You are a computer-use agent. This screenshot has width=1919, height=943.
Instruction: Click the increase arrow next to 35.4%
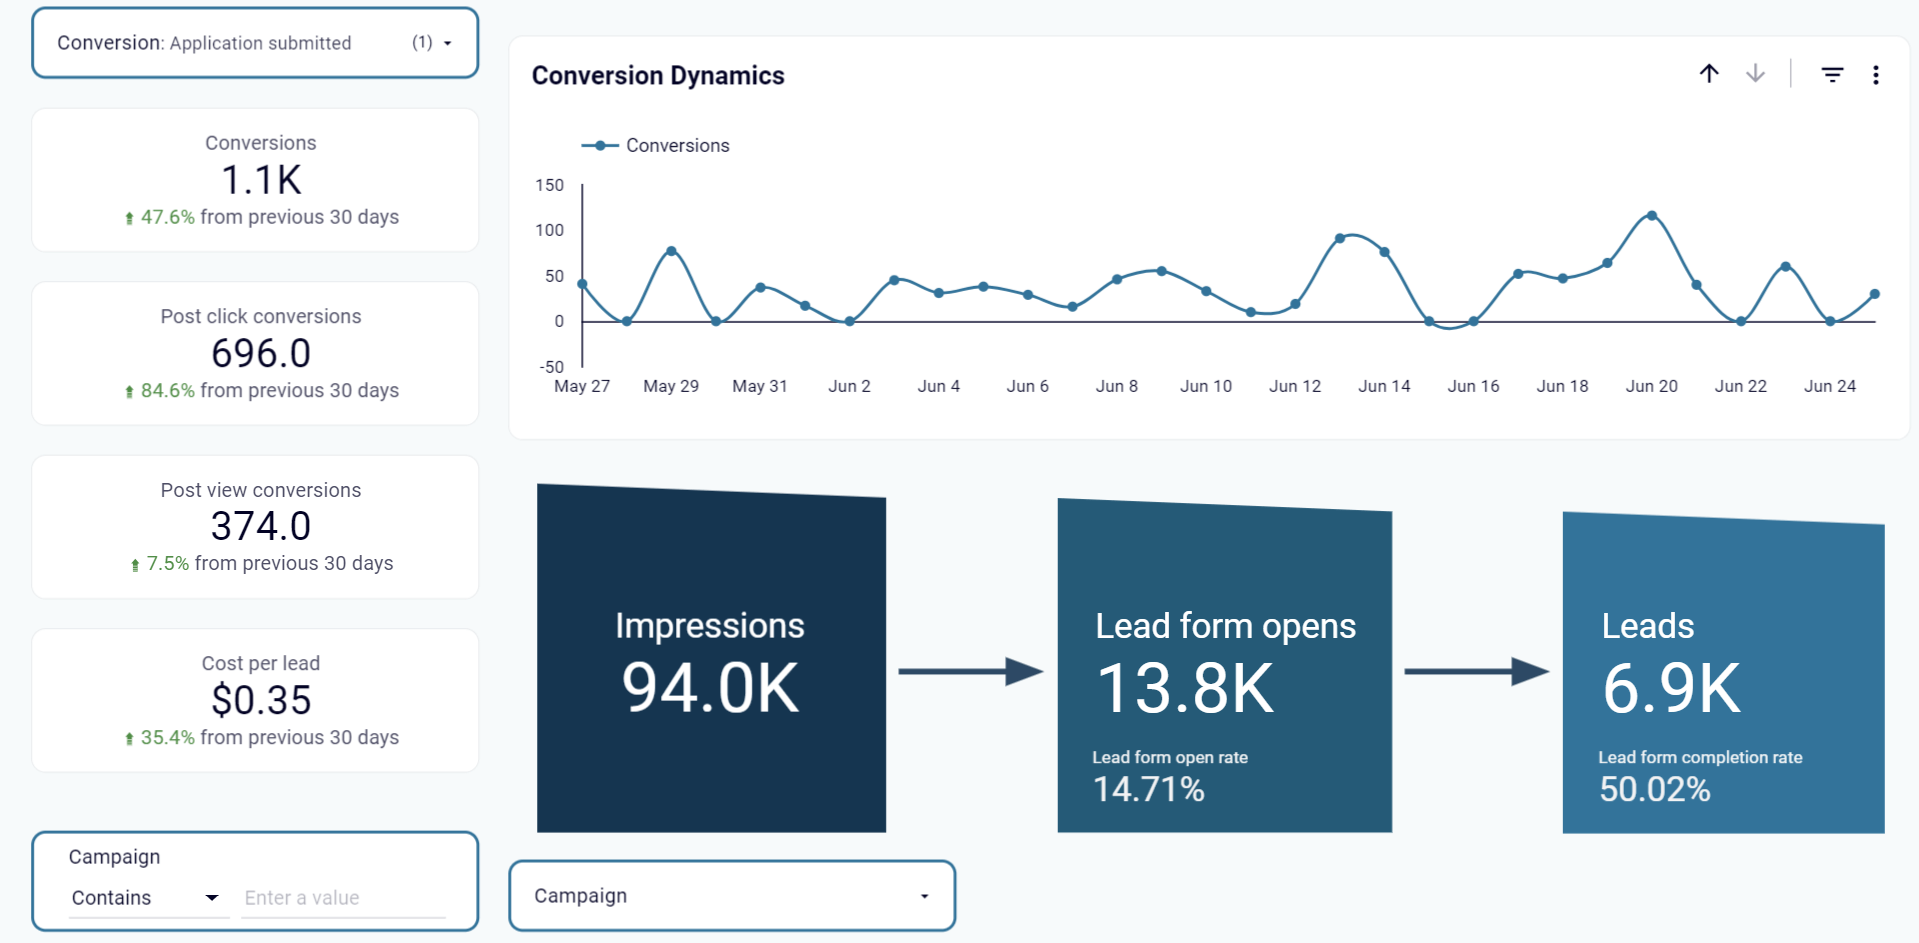point(131,737)
